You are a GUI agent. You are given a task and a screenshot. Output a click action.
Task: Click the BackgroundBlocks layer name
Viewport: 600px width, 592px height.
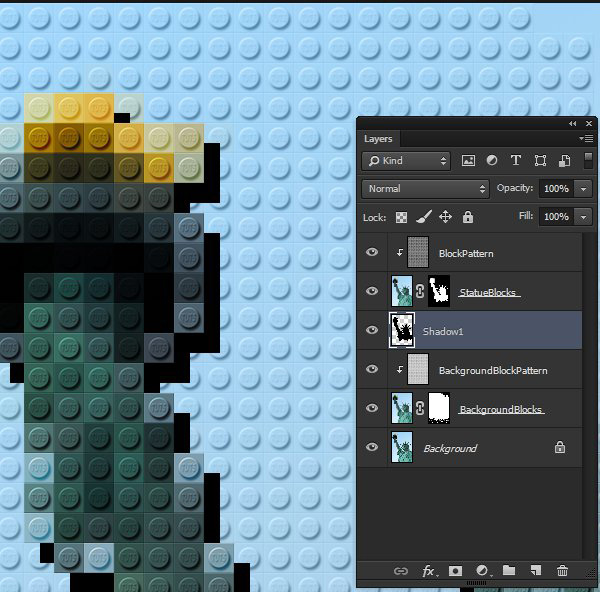pyautogui.click(x=501, y=409)
